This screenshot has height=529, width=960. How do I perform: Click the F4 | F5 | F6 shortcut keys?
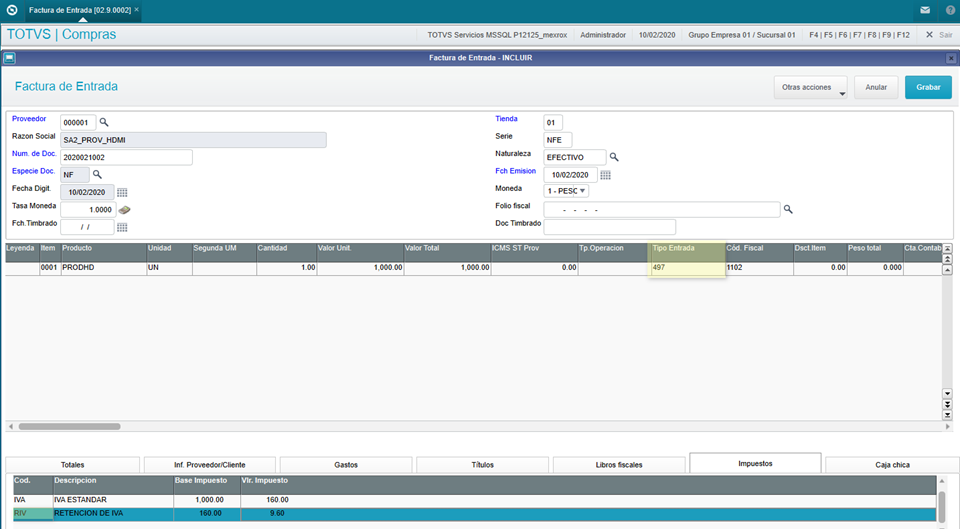coord(860,35)
